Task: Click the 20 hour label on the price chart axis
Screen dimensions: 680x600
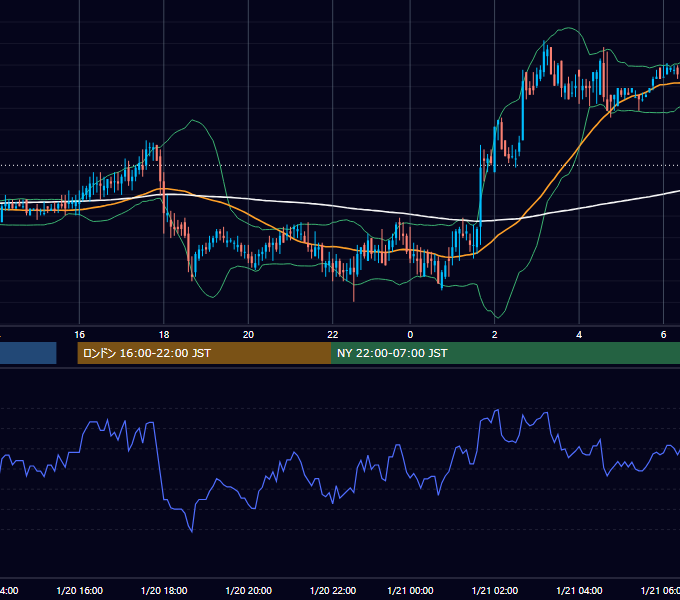Action: 248,335
